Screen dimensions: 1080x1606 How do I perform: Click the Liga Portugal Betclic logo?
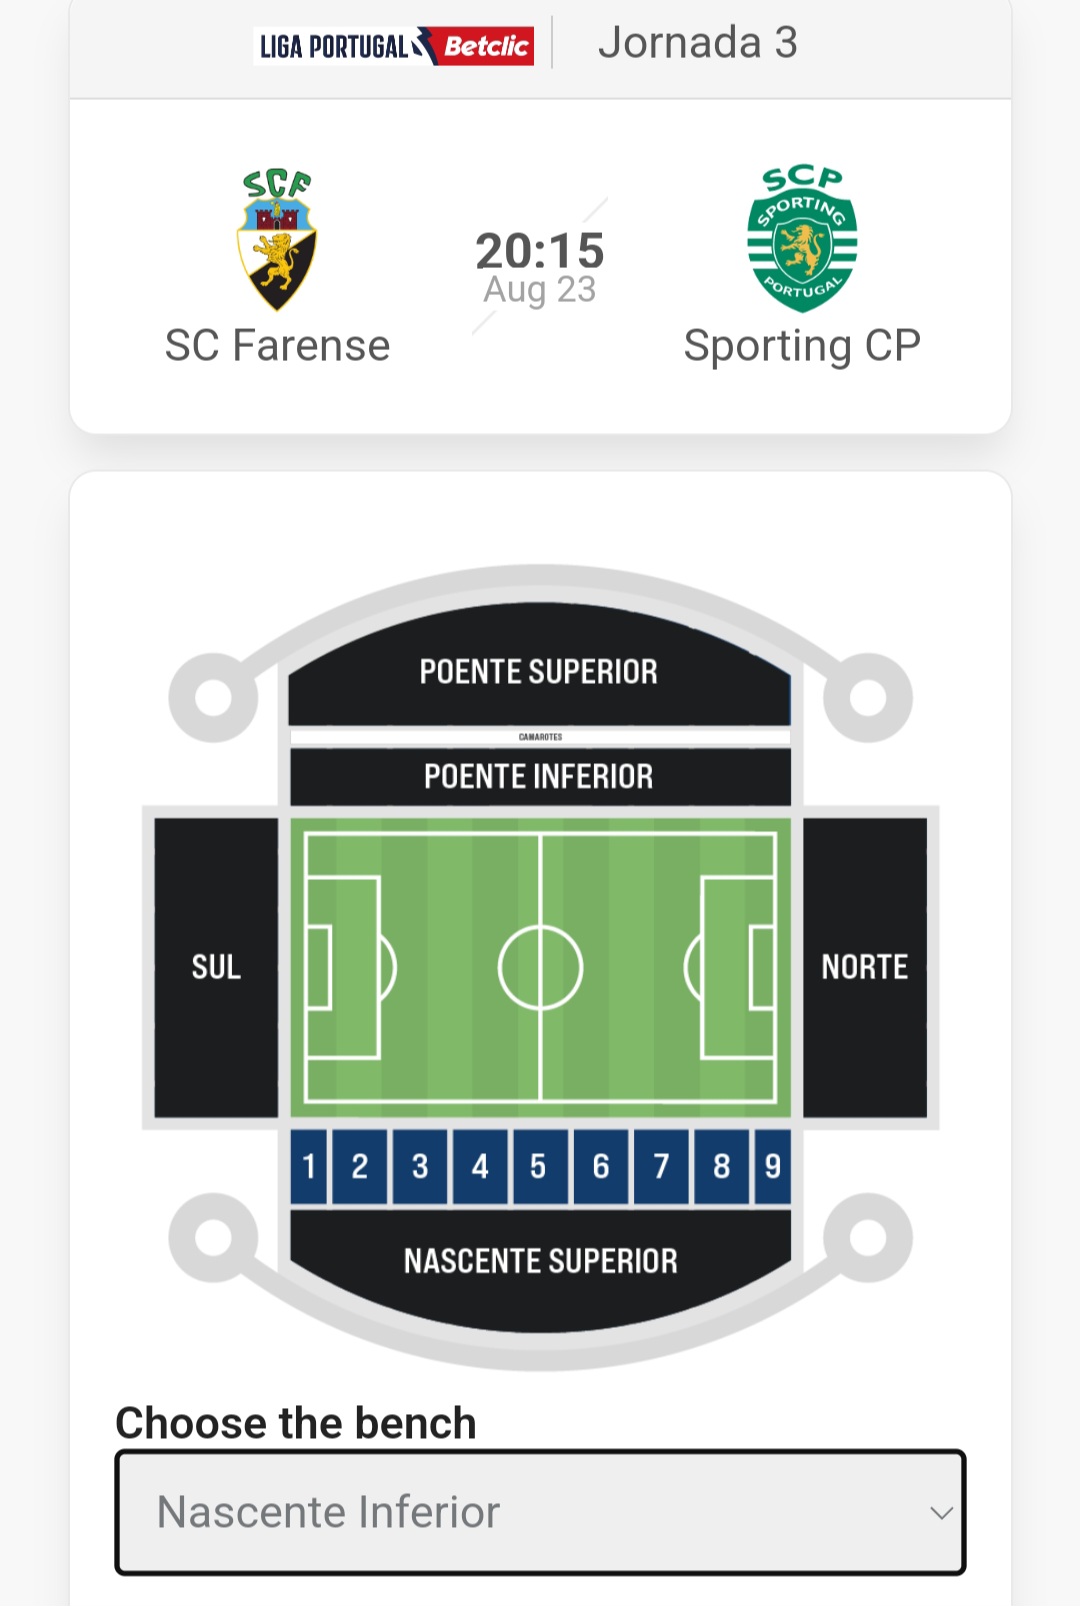(394, 46)
